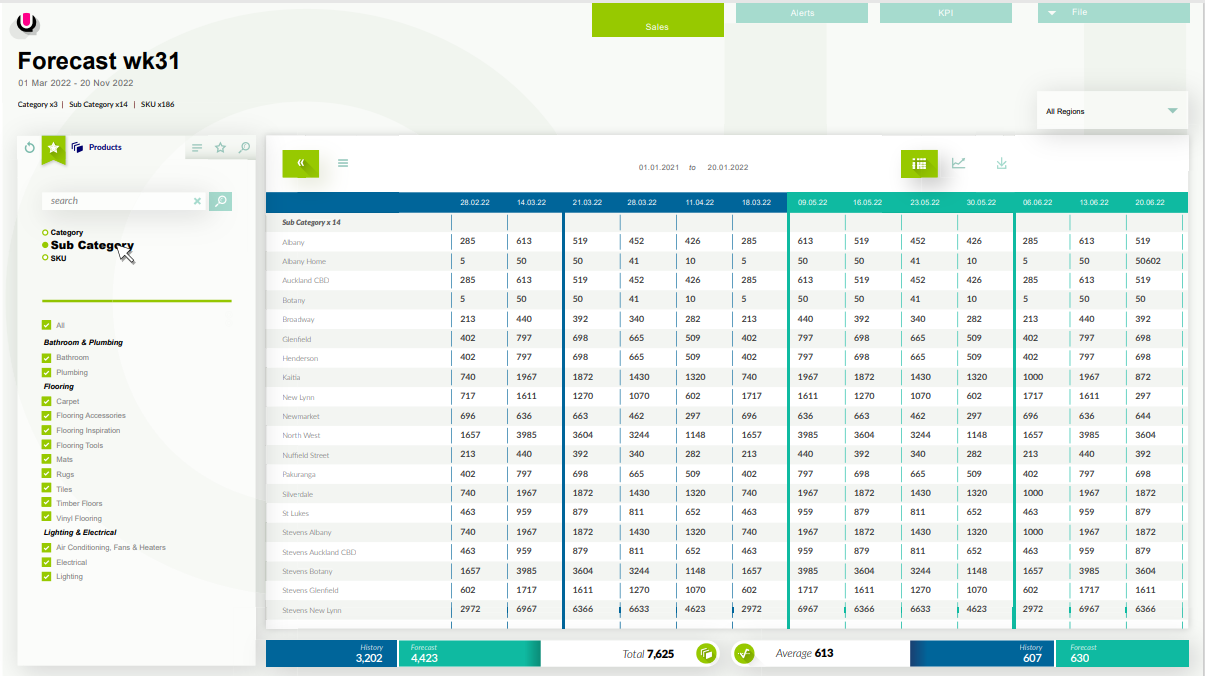Screen dimensions: 1205x676
Task: Switch to the KPI tab
Action: coord(946,13)
